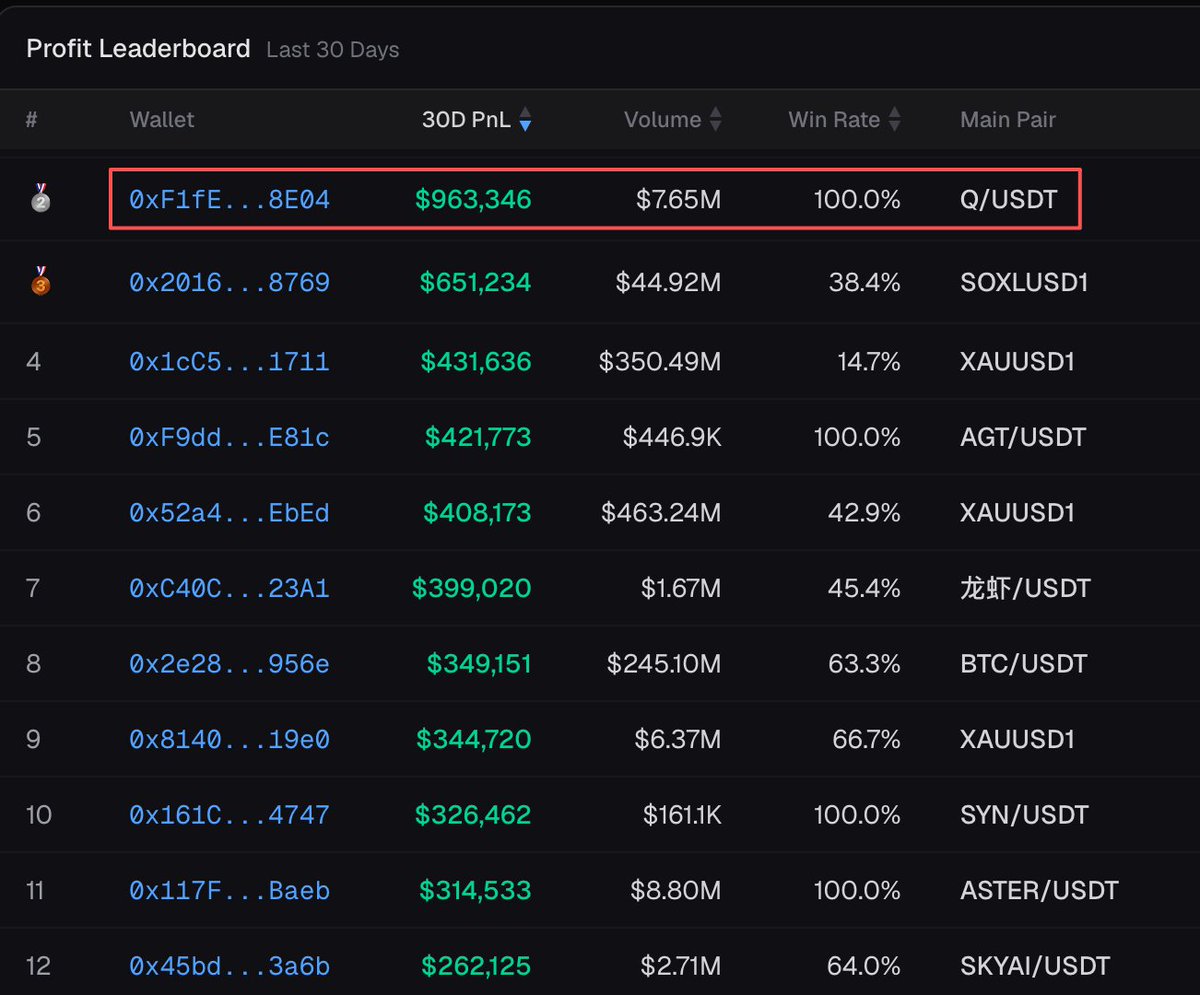Click the AGT/USDT main pair
This screenshot has width=1200, height=995.
tap(1023, 437)
